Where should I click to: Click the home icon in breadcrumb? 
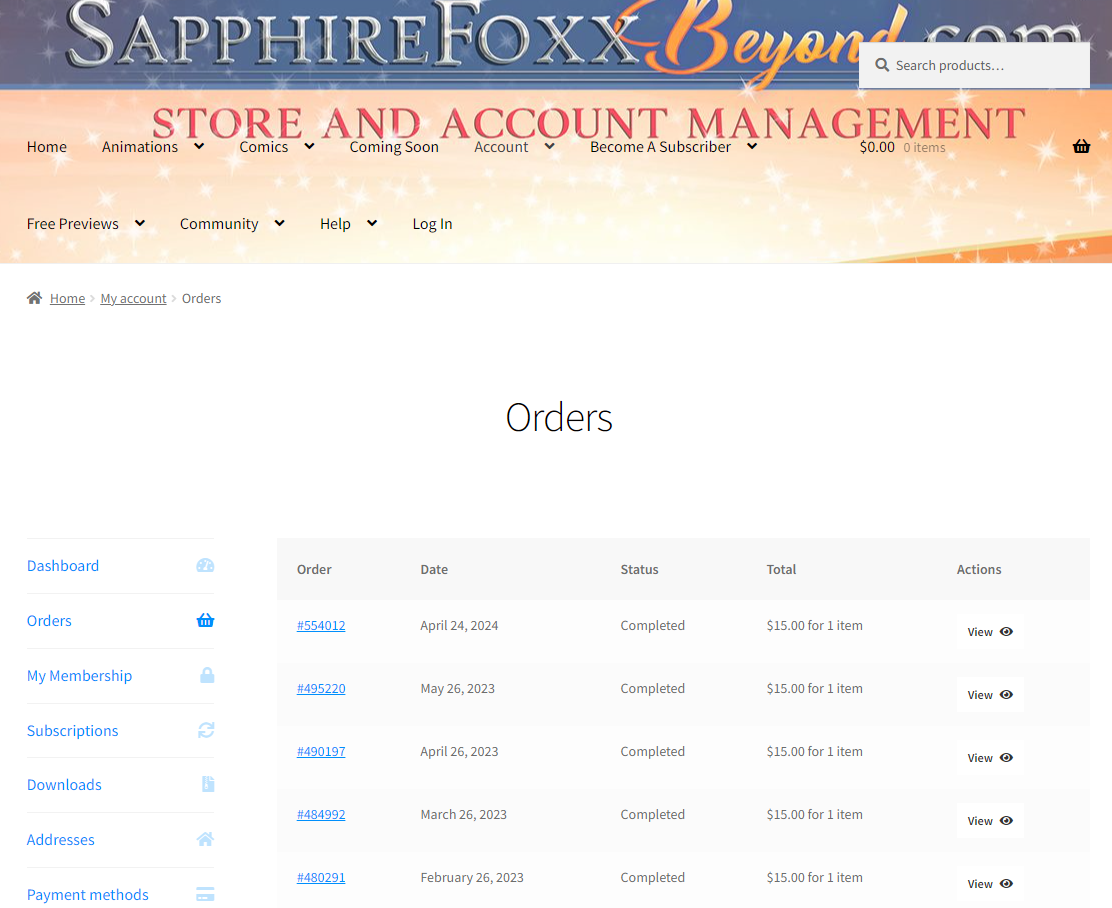(35, 298)
